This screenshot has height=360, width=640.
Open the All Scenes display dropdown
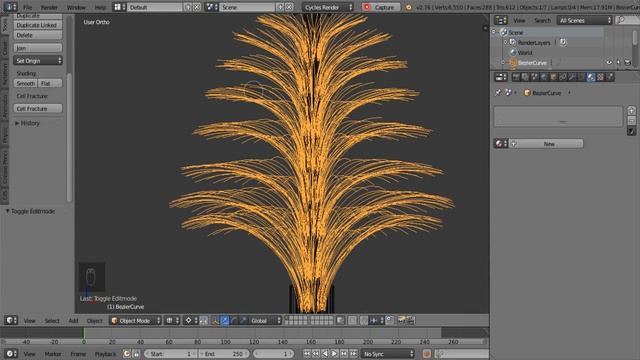pyautogui.click(x=585, y=20)
